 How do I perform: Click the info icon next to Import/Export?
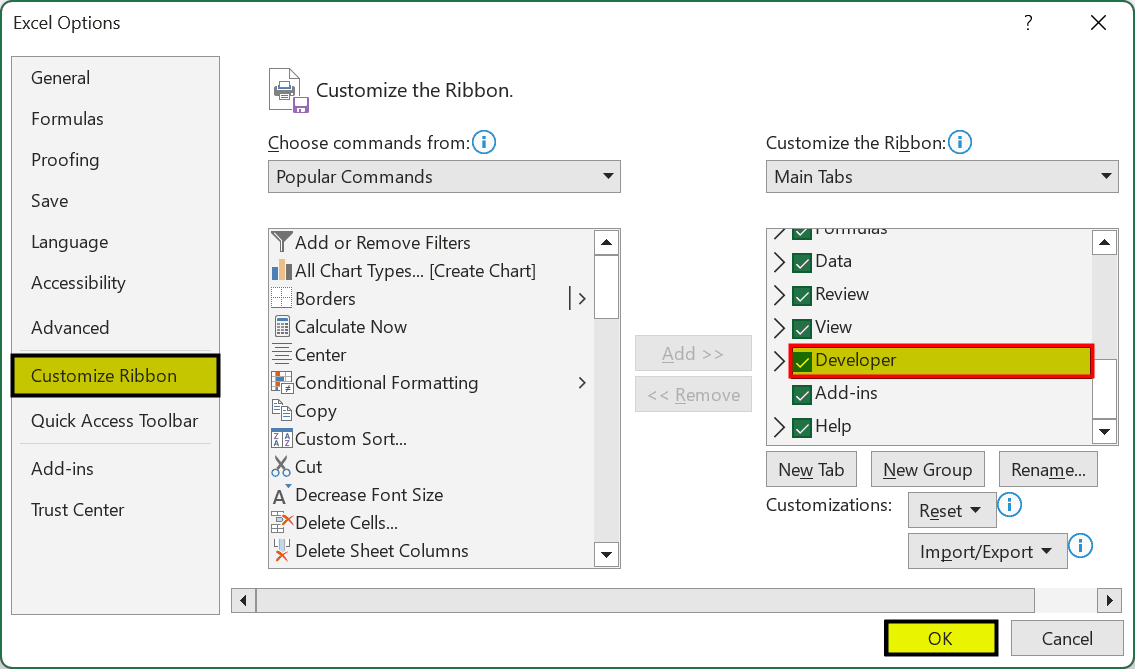click(1080, 545)
